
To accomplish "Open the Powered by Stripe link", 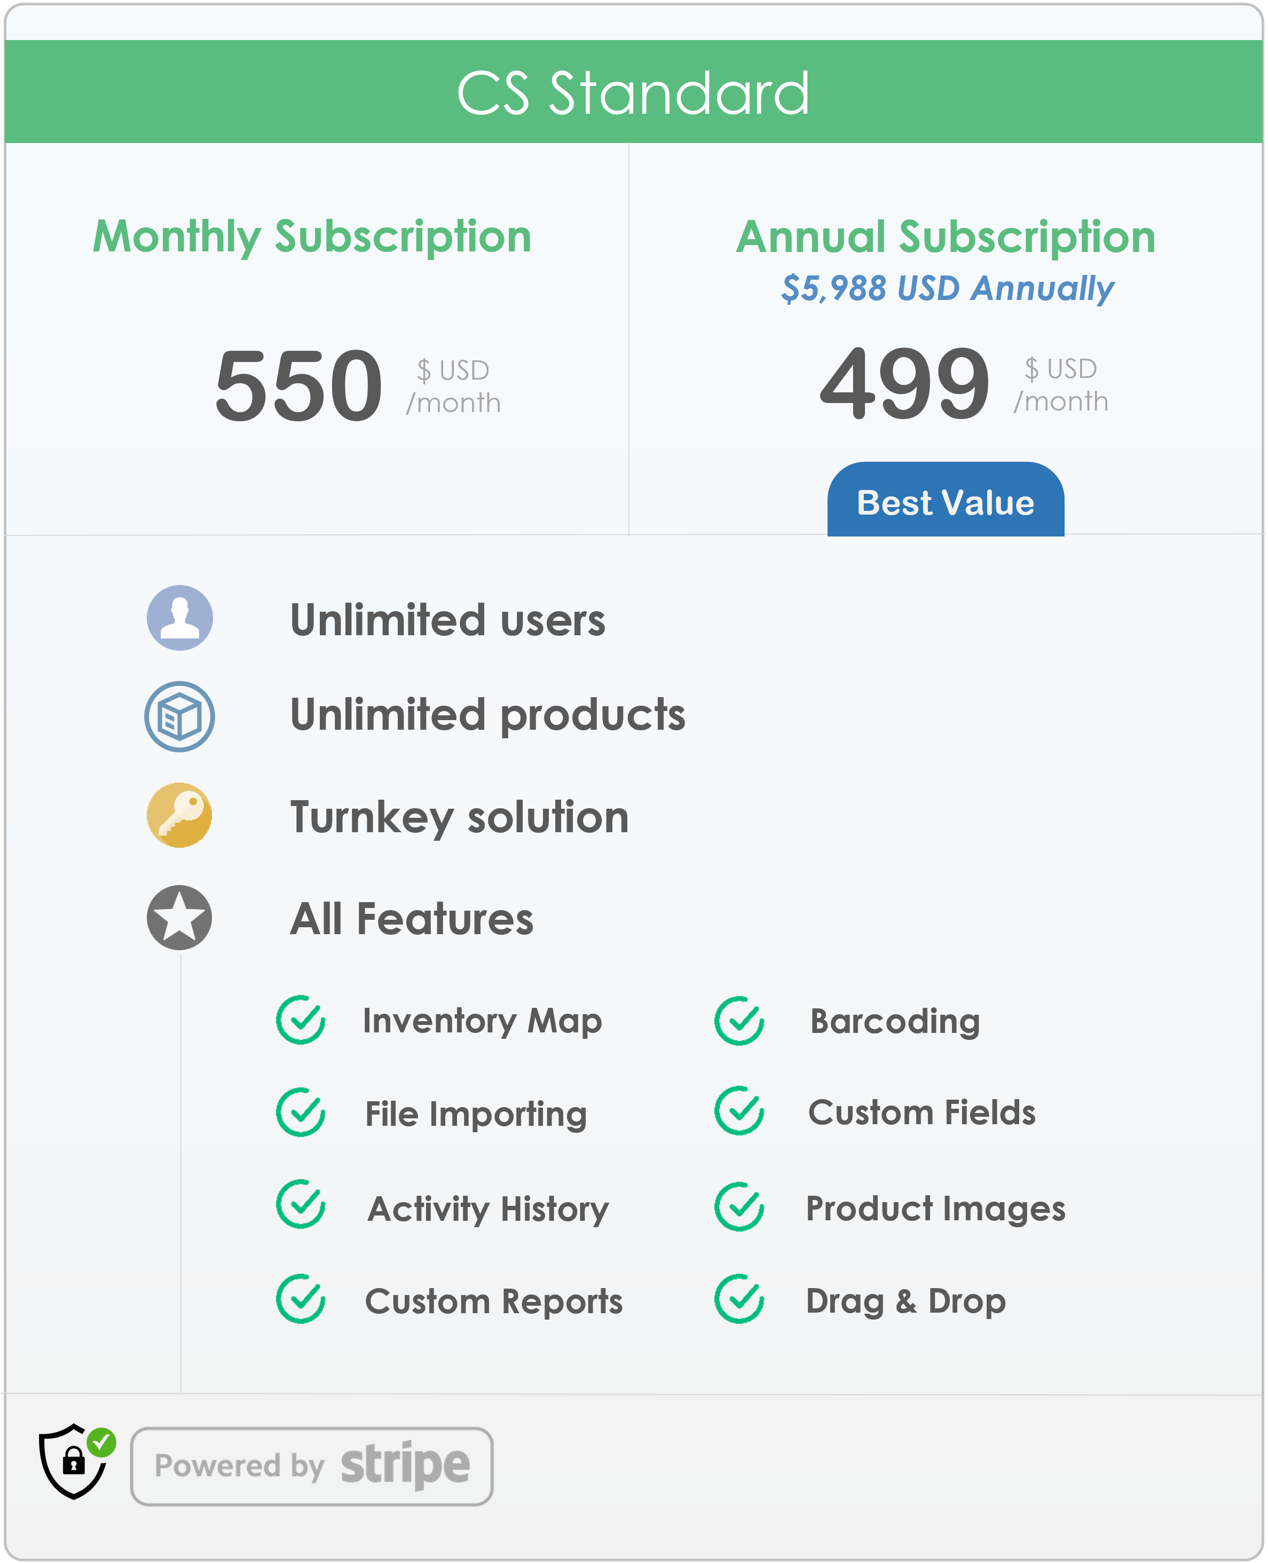I will click(310, 1465).
